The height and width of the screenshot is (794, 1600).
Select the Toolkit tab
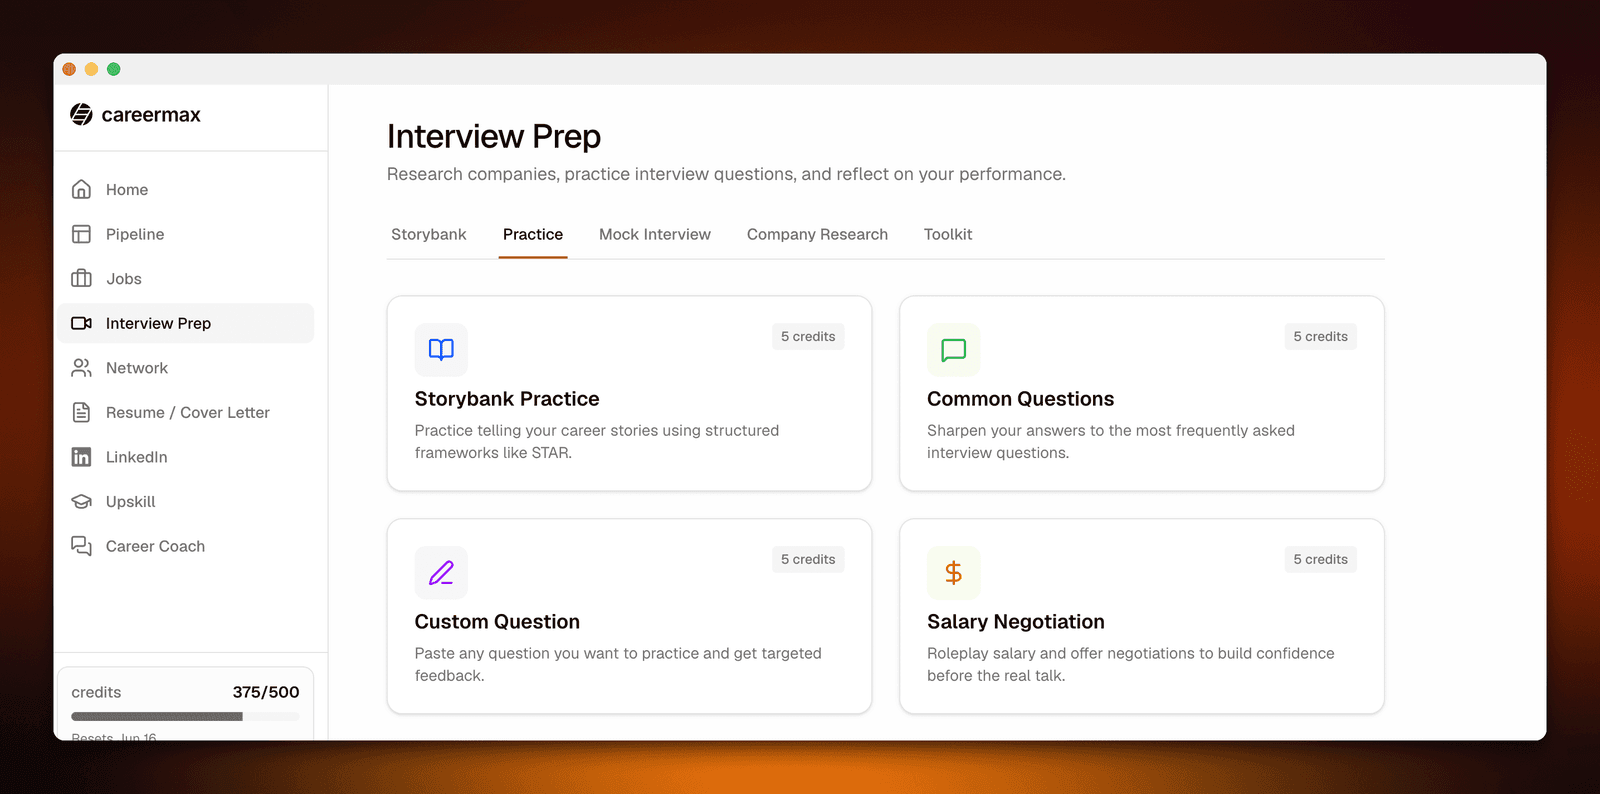point(948,234)
